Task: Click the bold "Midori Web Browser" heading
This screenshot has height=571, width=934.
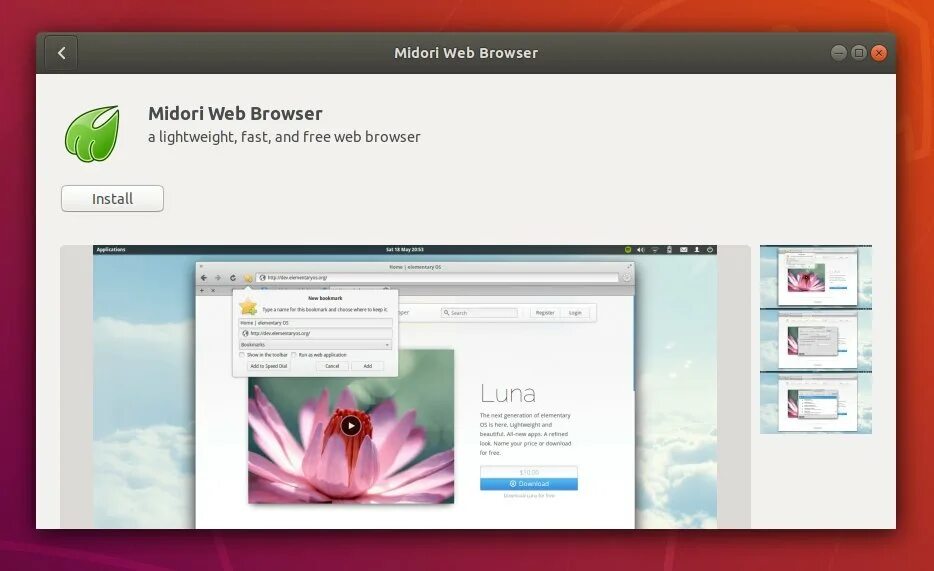Action: (235, 113)
